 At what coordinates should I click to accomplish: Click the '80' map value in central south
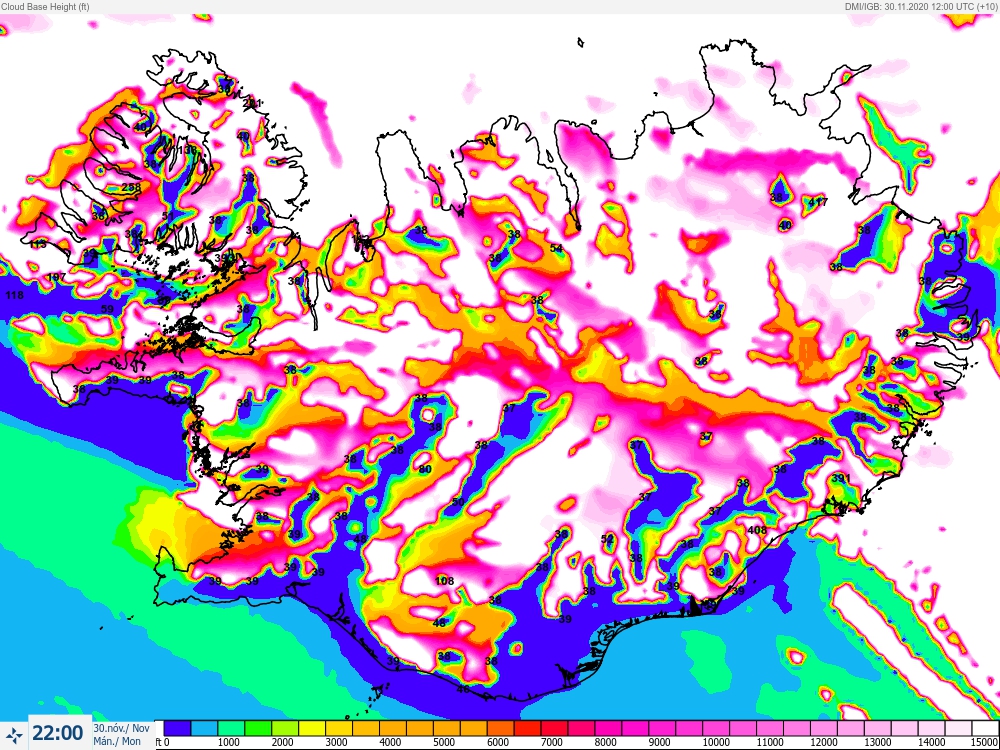[x=425, y=469]
